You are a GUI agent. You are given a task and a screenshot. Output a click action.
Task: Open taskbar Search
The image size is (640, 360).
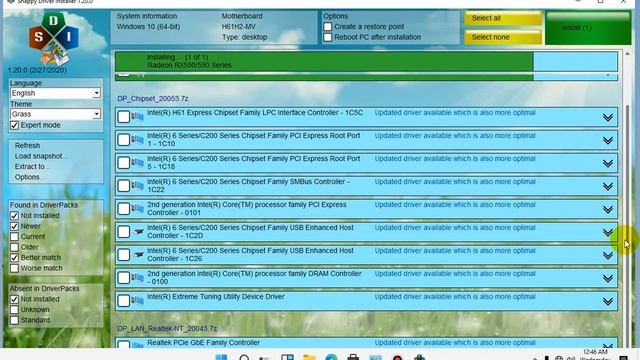click(x=244, y=358)
